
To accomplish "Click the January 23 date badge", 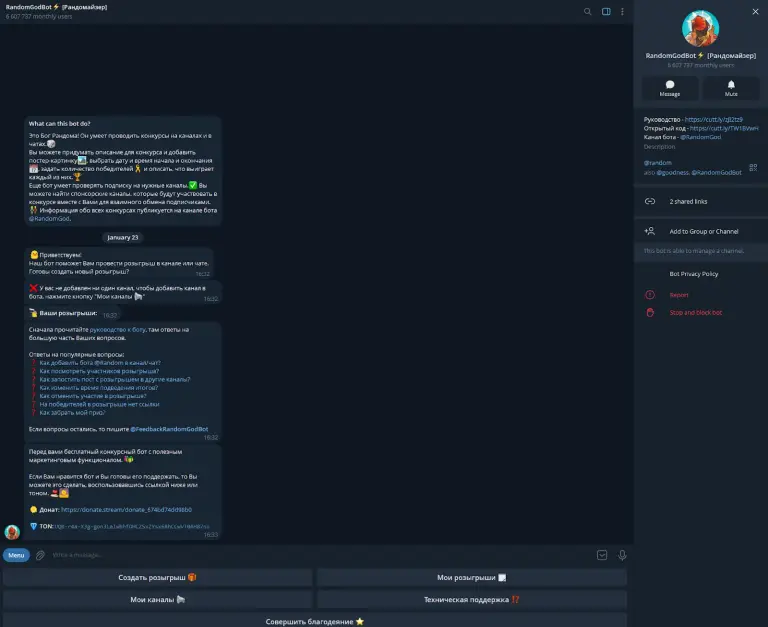I will 122,238.
